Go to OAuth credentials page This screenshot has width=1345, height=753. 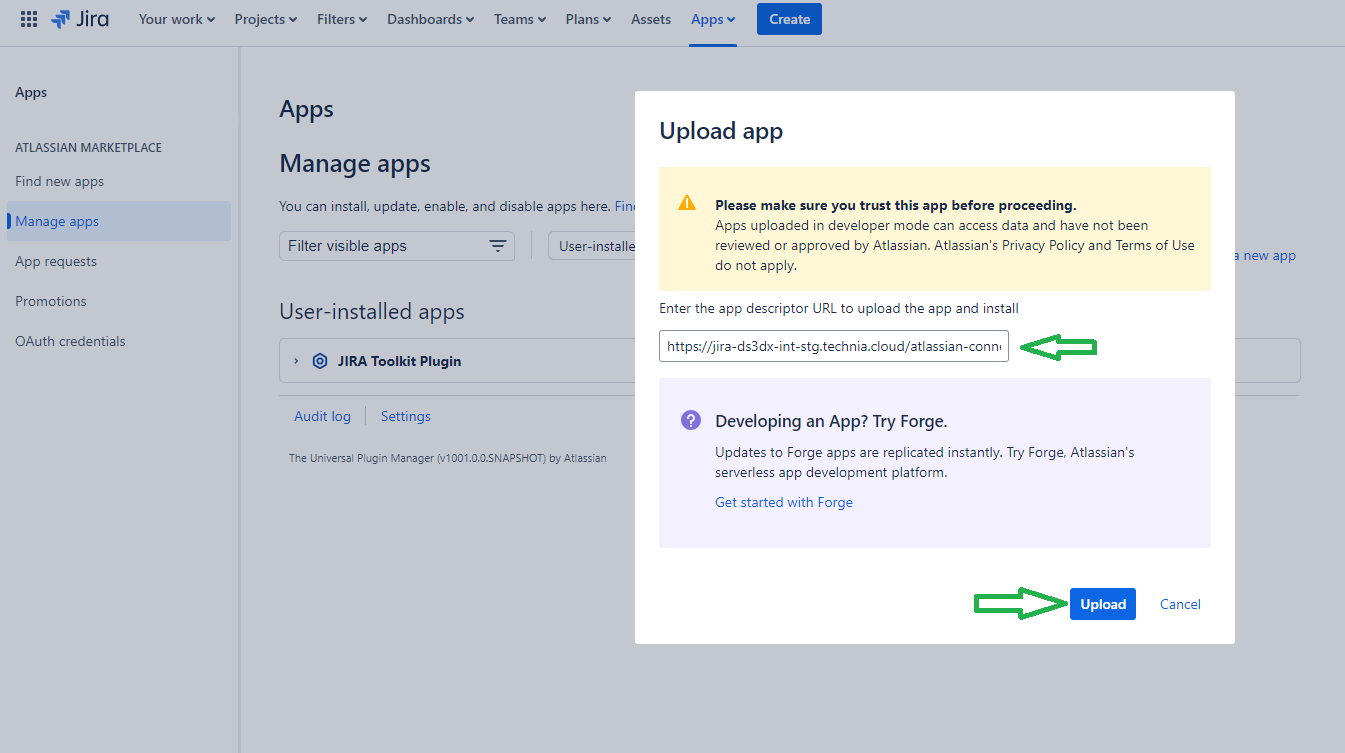[70, 341]
